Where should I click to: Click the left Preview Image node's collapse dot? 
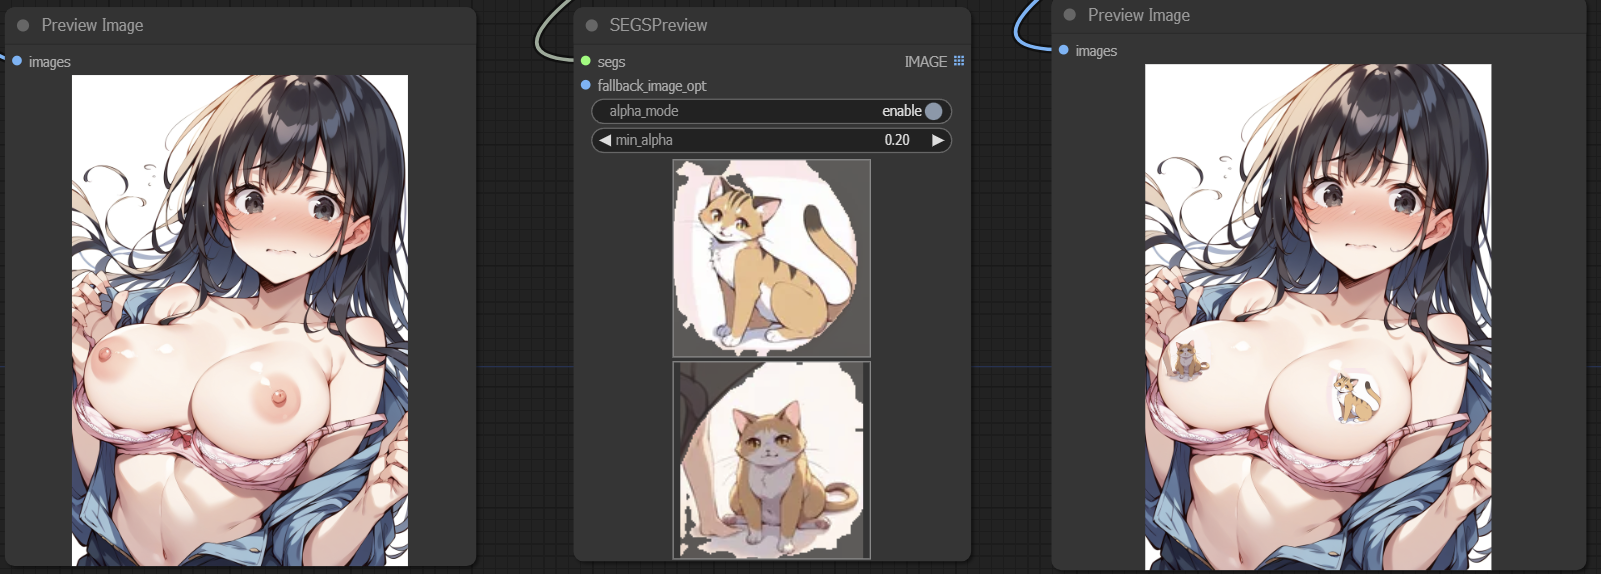point(23,25)
